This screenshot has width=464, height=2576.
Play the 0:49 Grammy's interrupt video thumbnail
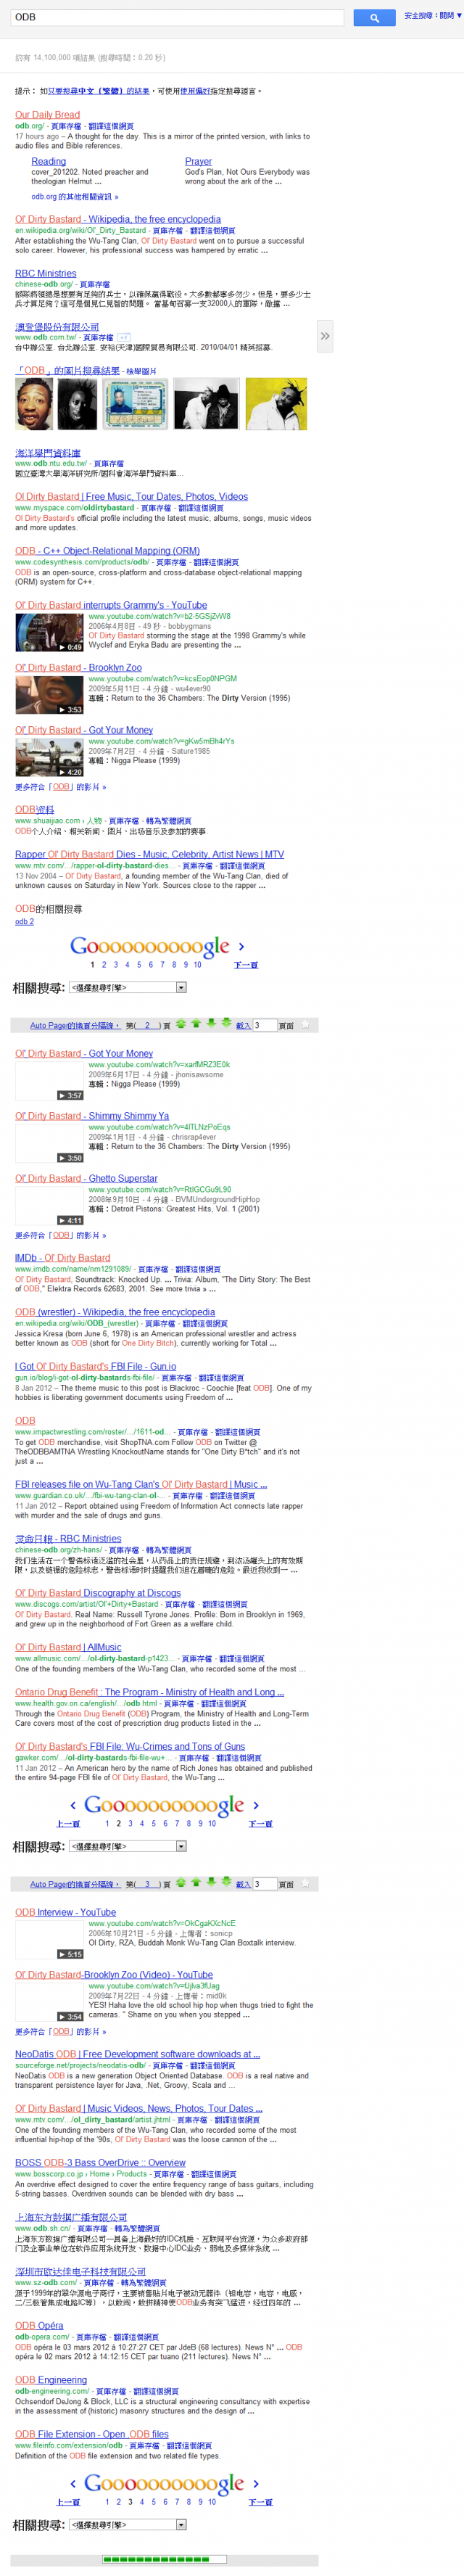(49, 632)
